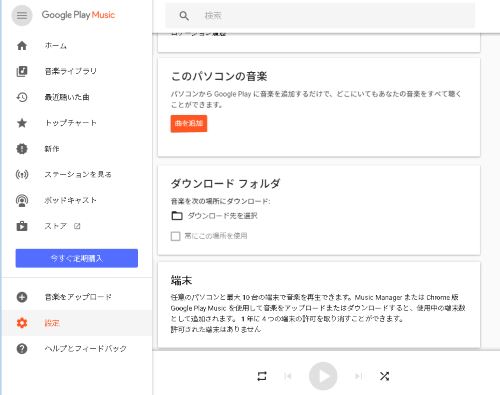This screenshot has height=395, width=500.
Task: Click the recent history clock icon
Action: (x=22, y=97)
